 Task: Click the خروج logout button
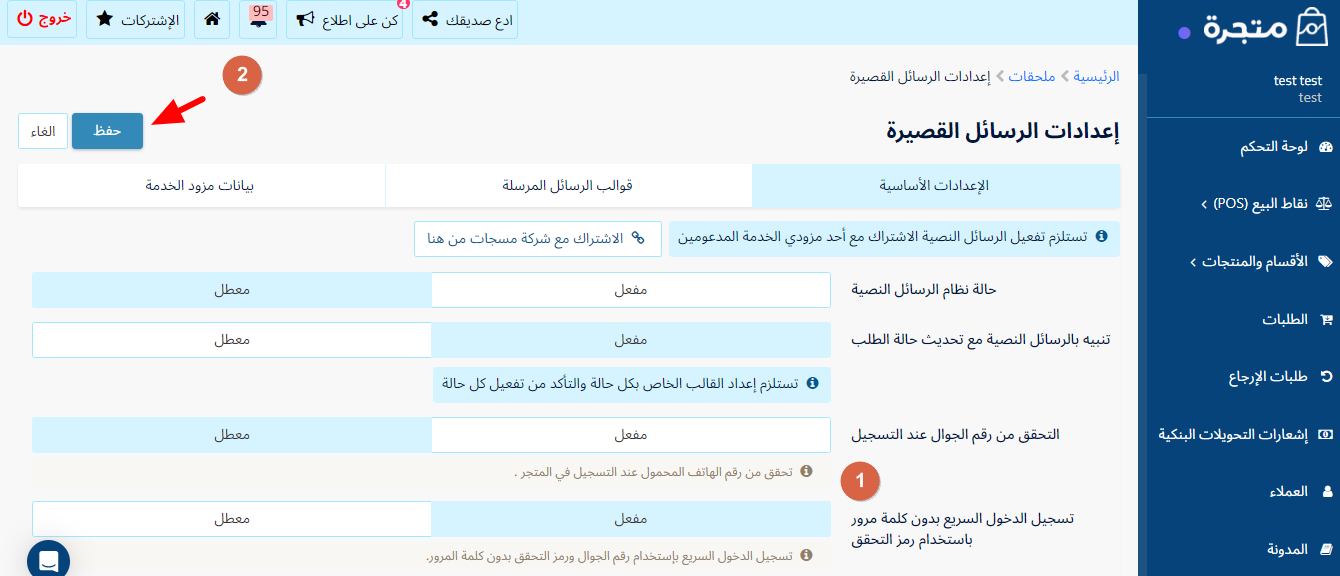(x=43, y=19)
